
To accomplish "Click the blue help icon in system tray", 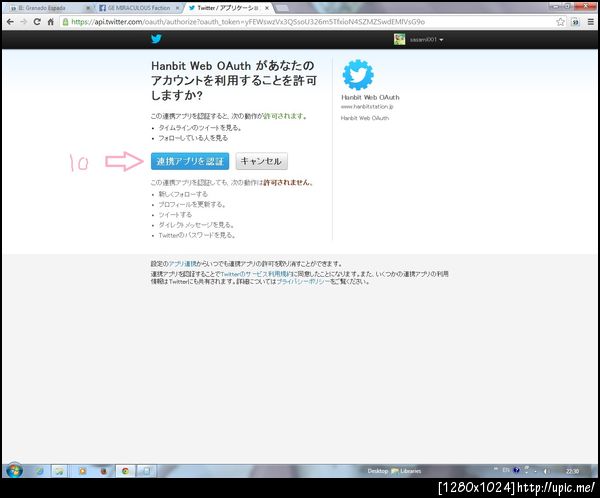I will tap(516, 470).
